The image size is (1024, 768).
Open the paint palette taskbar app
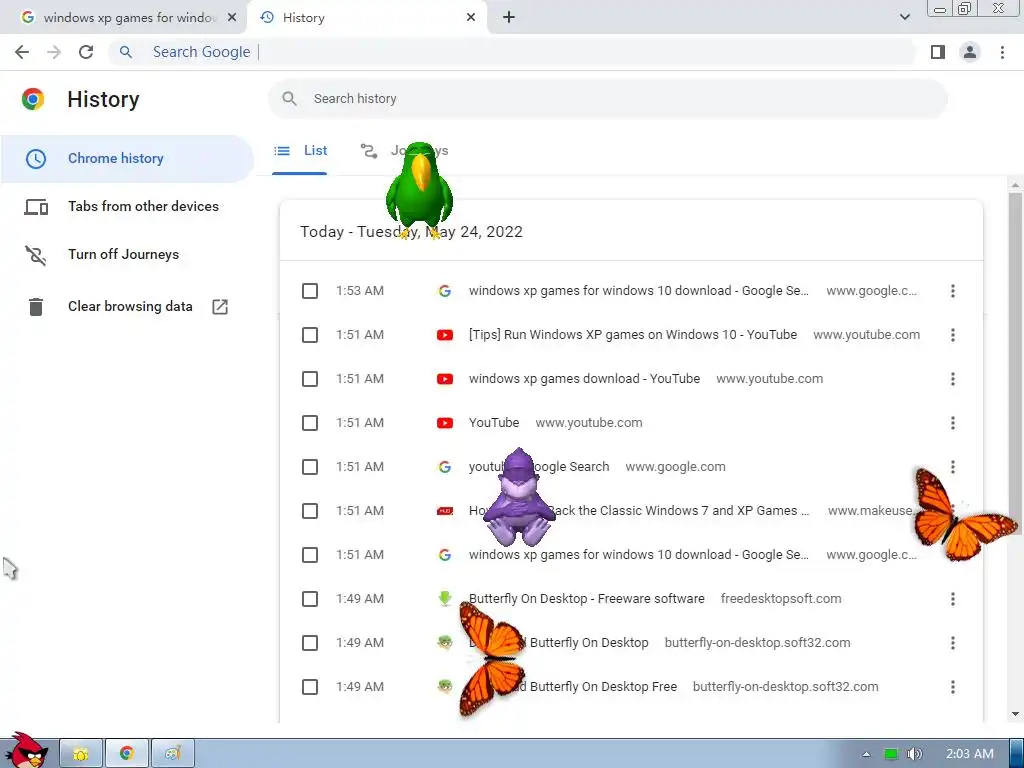coord(172,754)
